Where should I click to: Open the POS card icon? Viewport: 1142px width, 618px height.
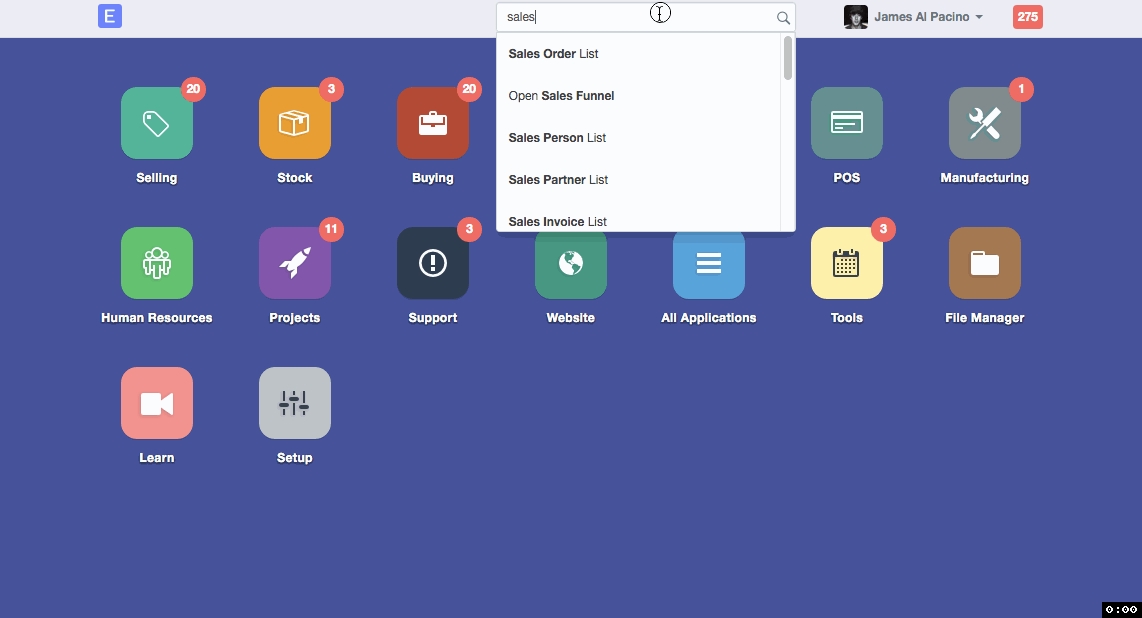click(x=847, y=123)
